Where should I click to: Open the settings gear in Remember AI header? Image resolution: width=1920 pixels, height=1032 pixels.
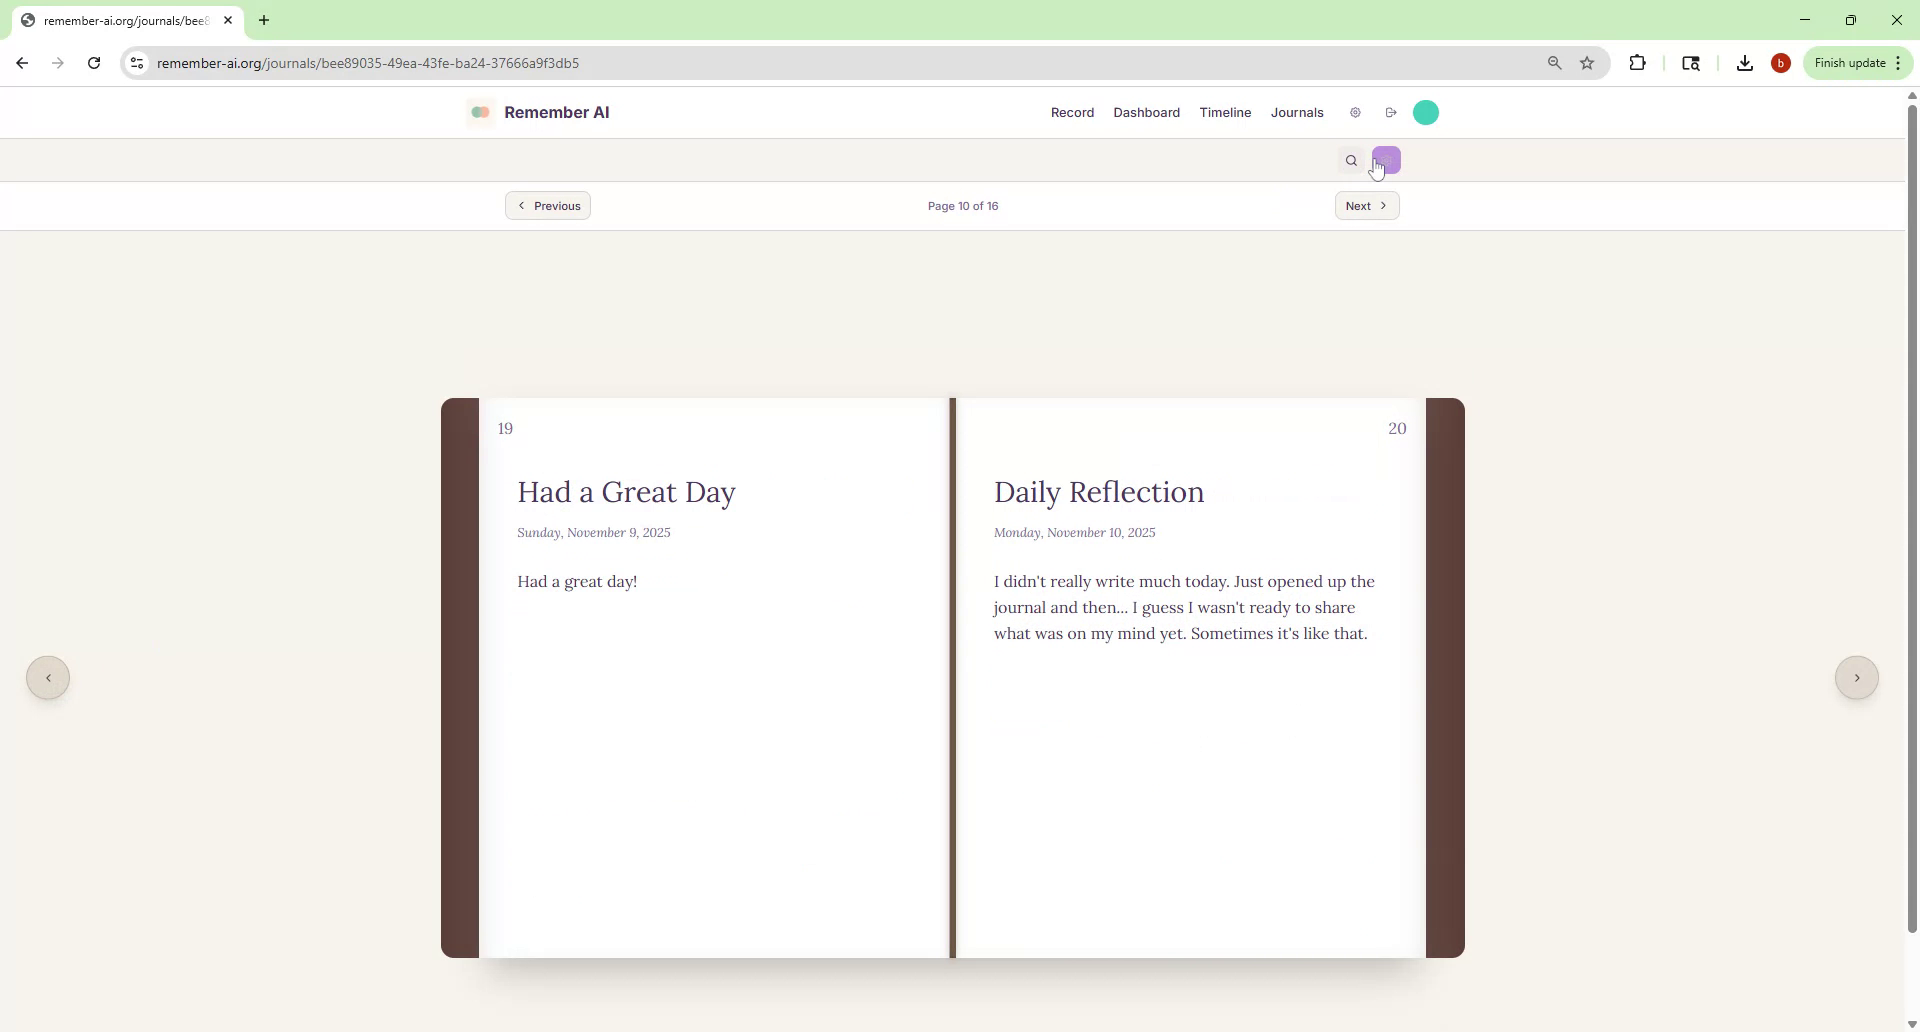1355,112
